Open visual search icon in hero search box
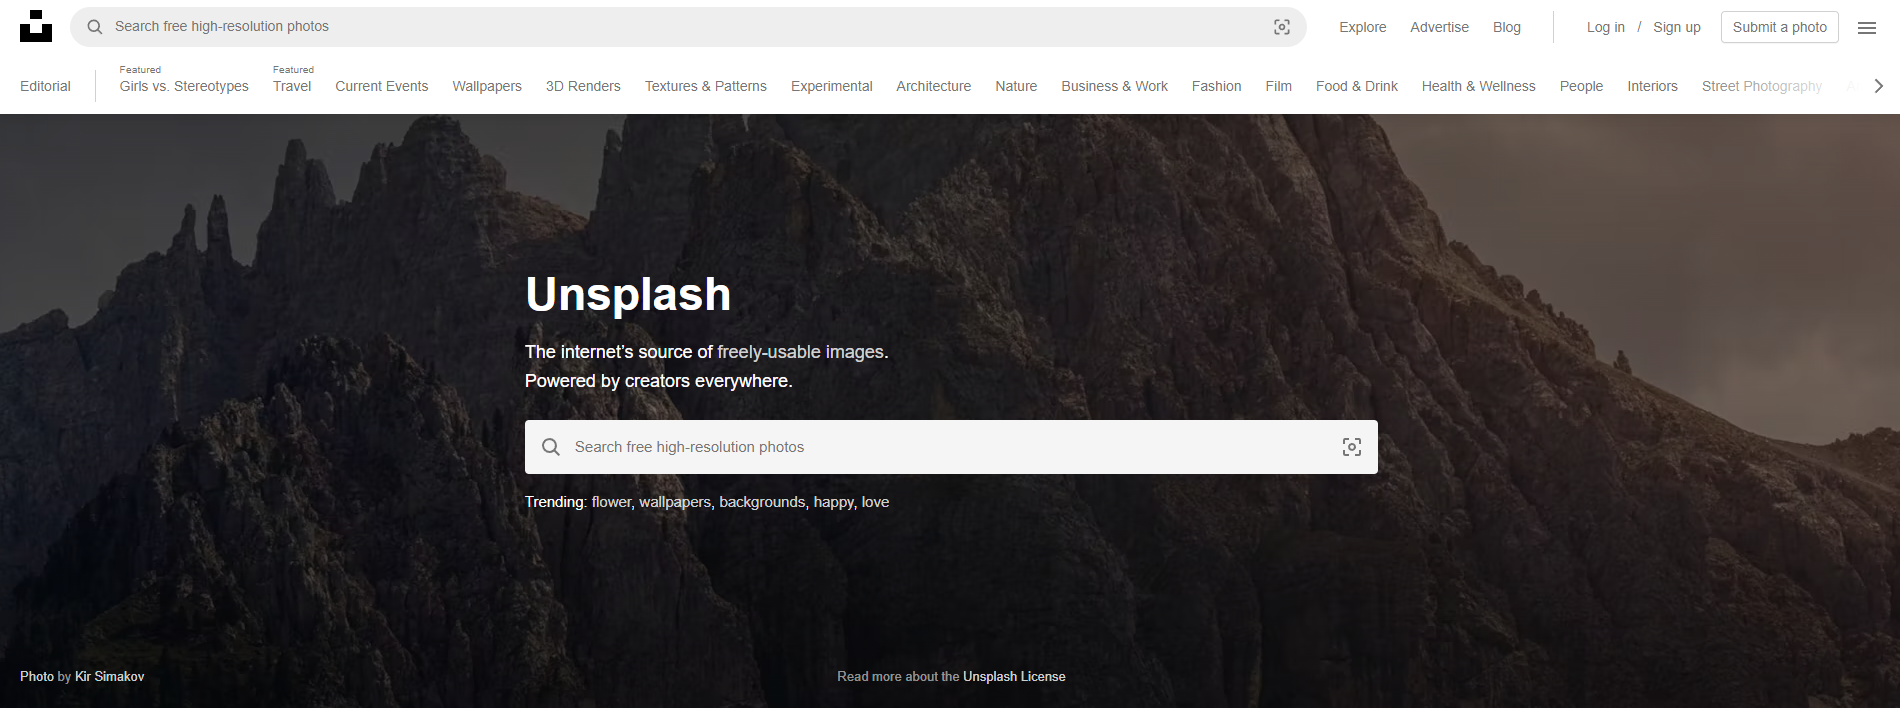This screenshot has height=715, width=1900. pyautogui.click(x=1352, y=447)
